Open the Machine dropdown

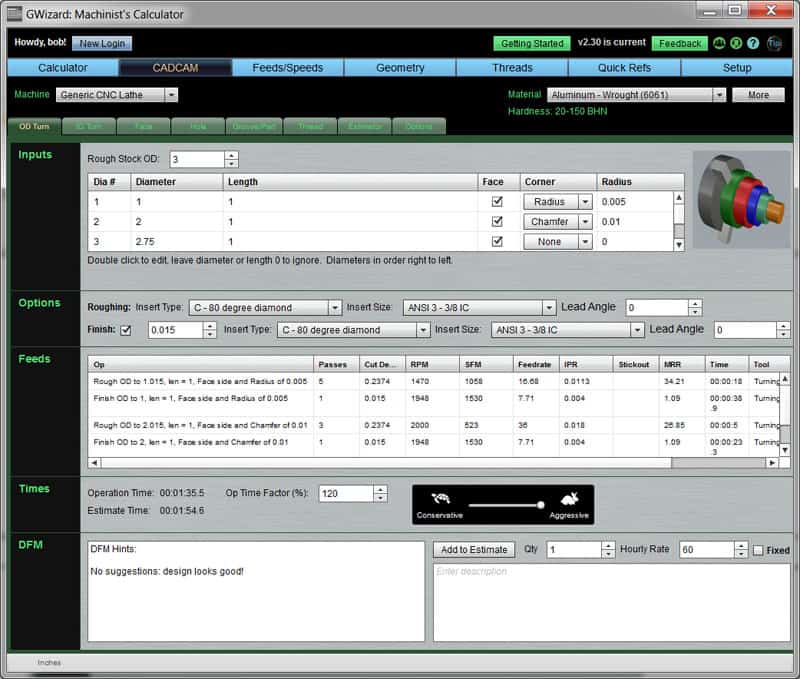tap(117, 95)
